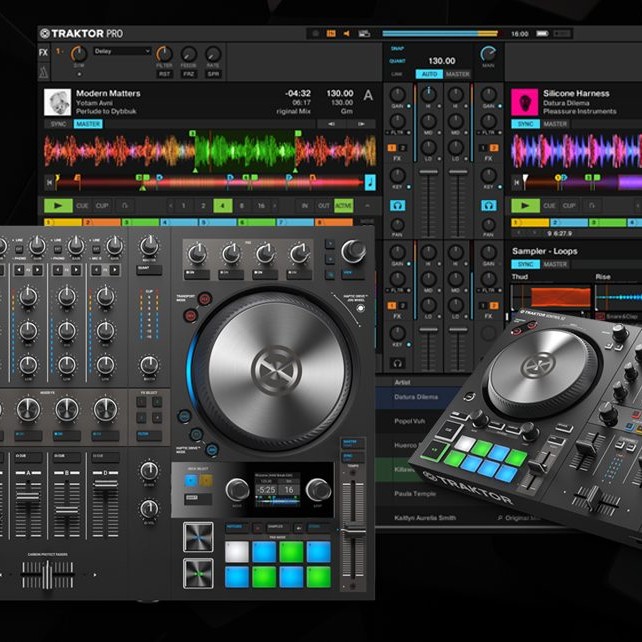Click the battery indicator icon in the header
Image resolution: width=642 pixels, height=642 pixels.
[542, 34]
